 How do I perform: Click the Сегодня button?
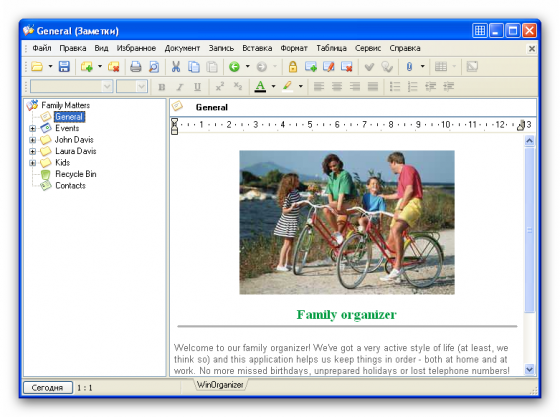pyautogui.click(x=48, y=388)
